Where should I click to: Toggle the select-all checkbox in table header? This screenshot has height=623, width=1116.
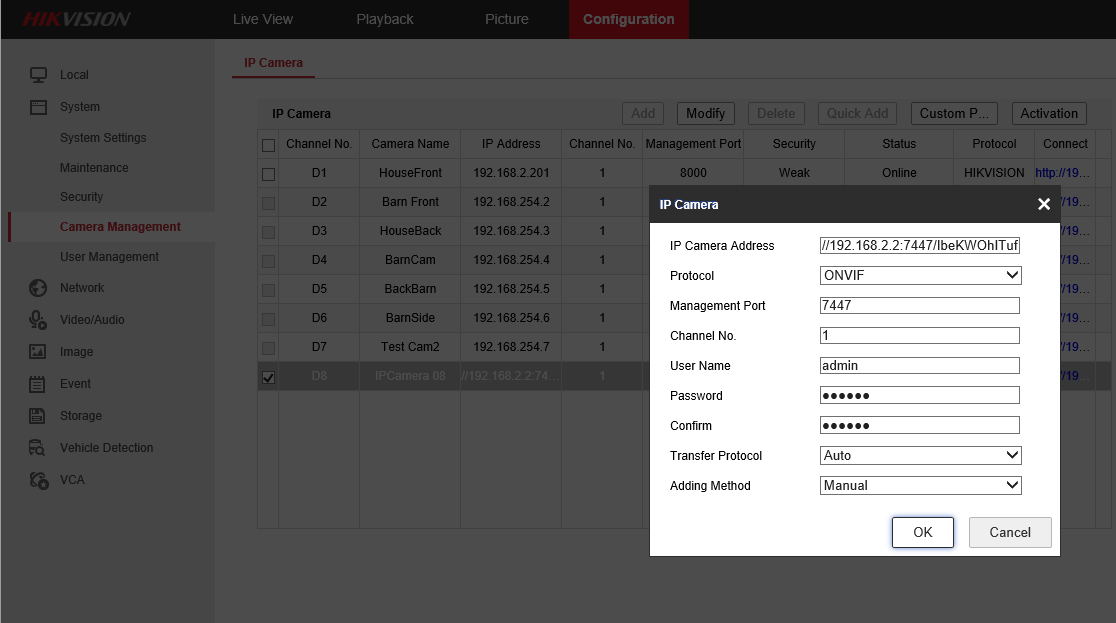pyautogui.click(x=268, y=145)
